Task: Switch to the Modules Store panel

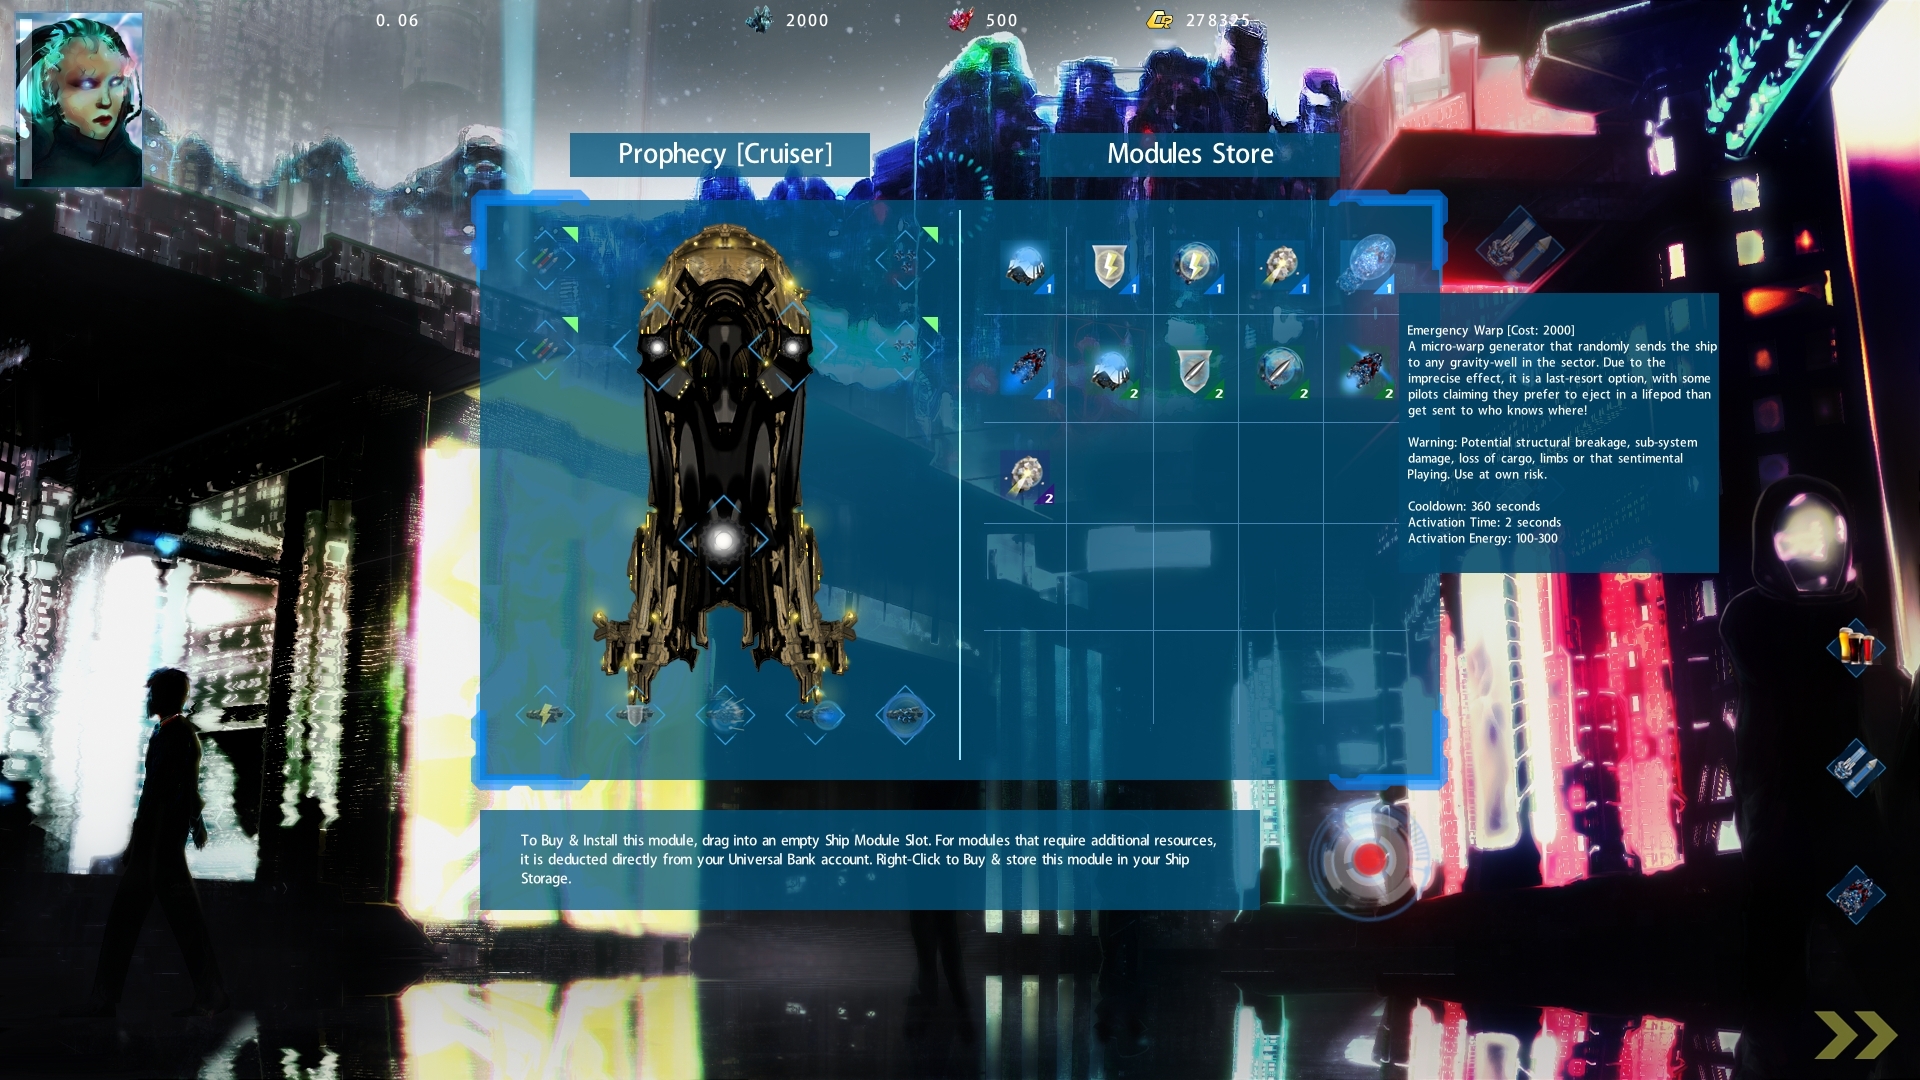Action: coord(1190,154)
